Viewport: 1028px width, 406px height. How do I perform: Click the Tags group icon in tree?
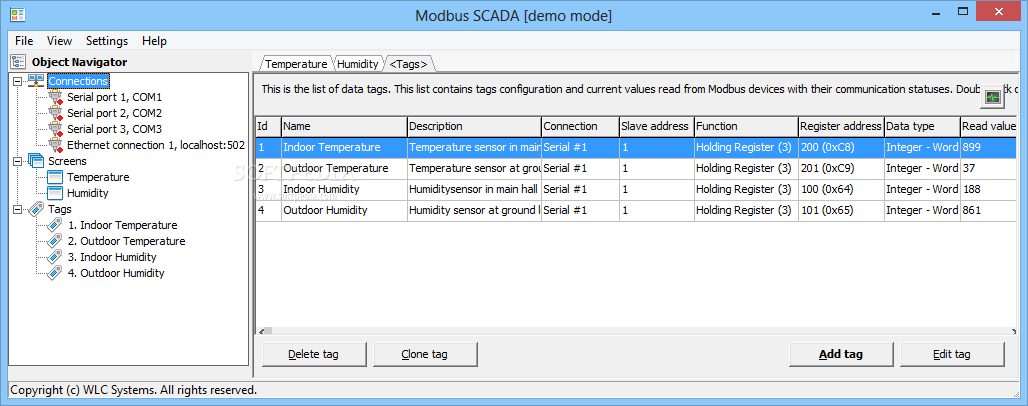(36, 209)
